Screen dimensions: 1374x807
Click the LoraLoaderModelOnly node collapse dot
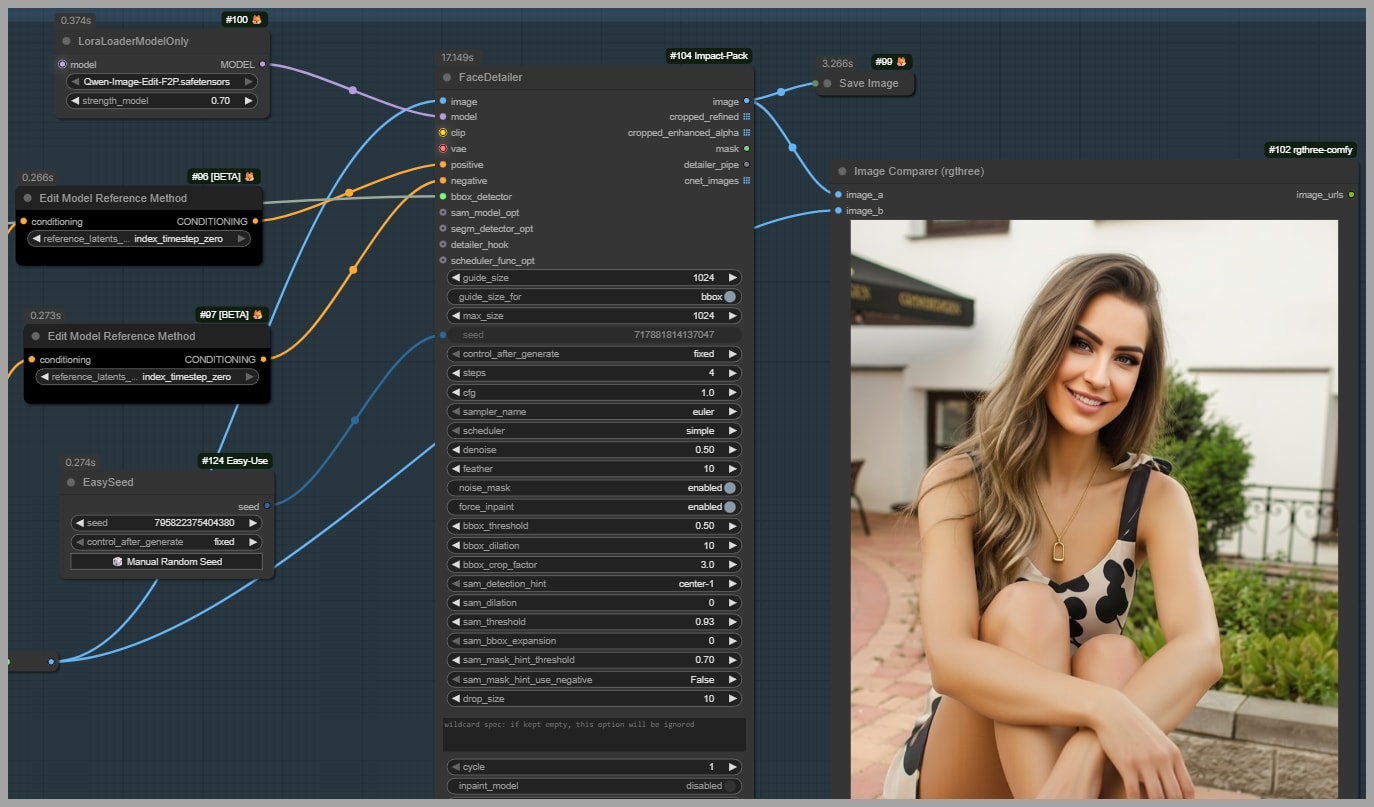click(66, 41)
